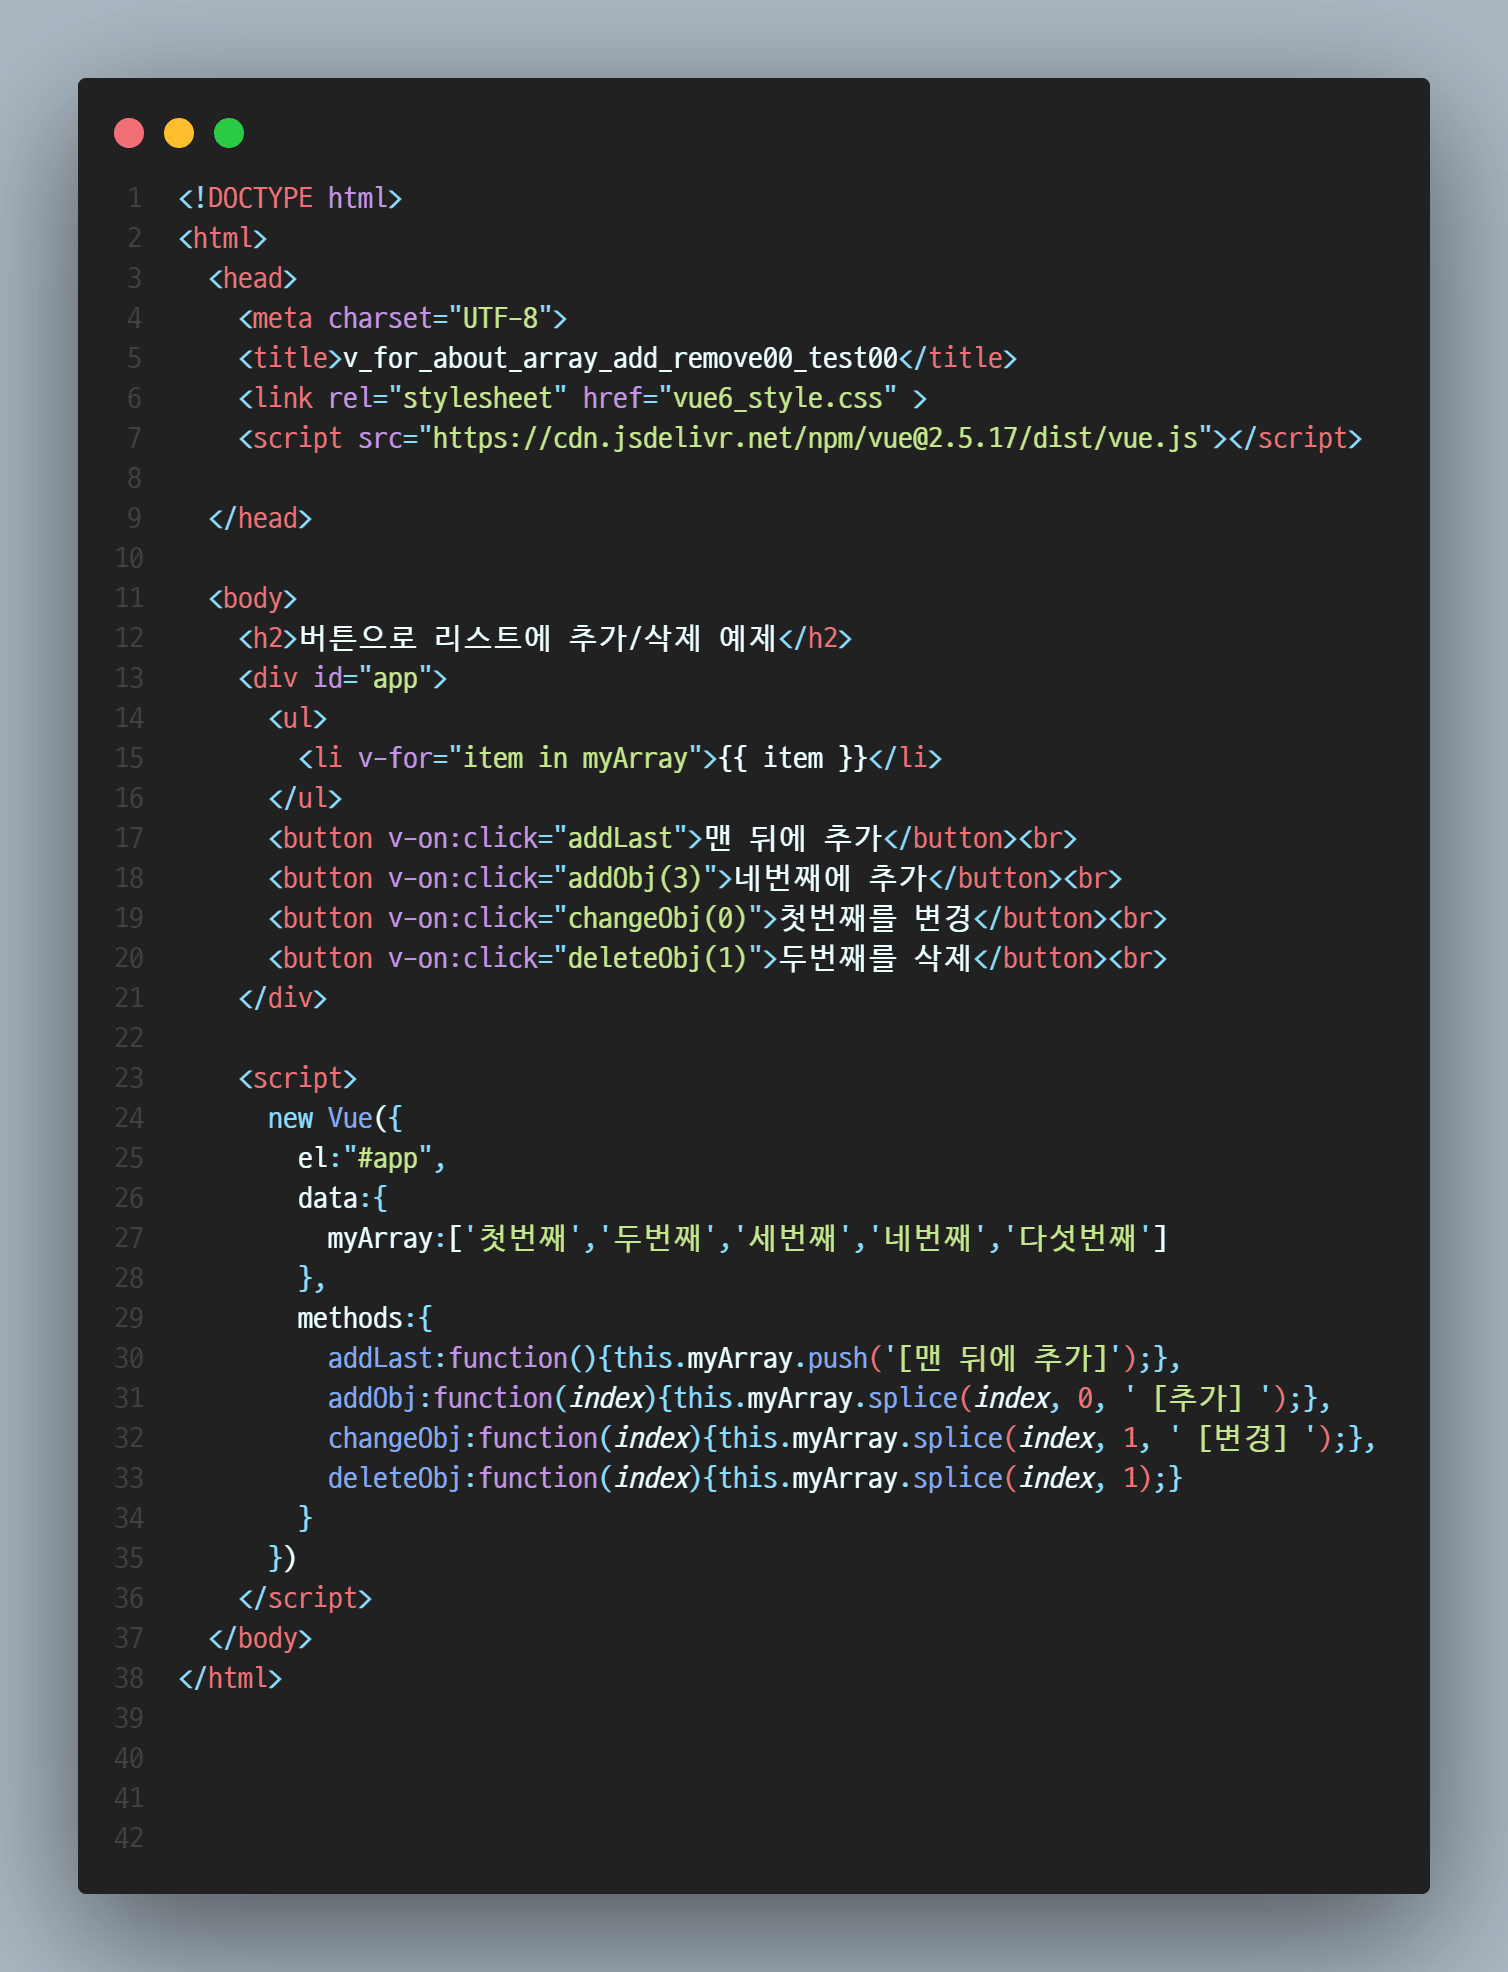
Task: Click the {{ item }} interpolation
Action: click(793, 758)
